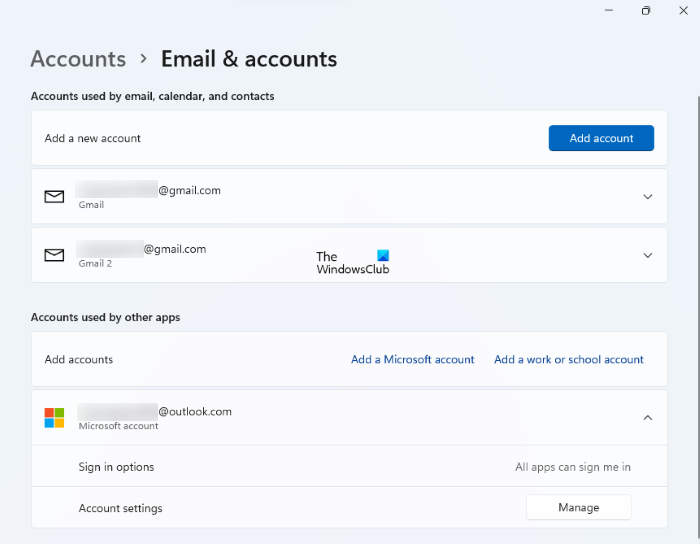Select the Email & accounts heading
Viewport: 700px width, 544px height.
point(249,59)
